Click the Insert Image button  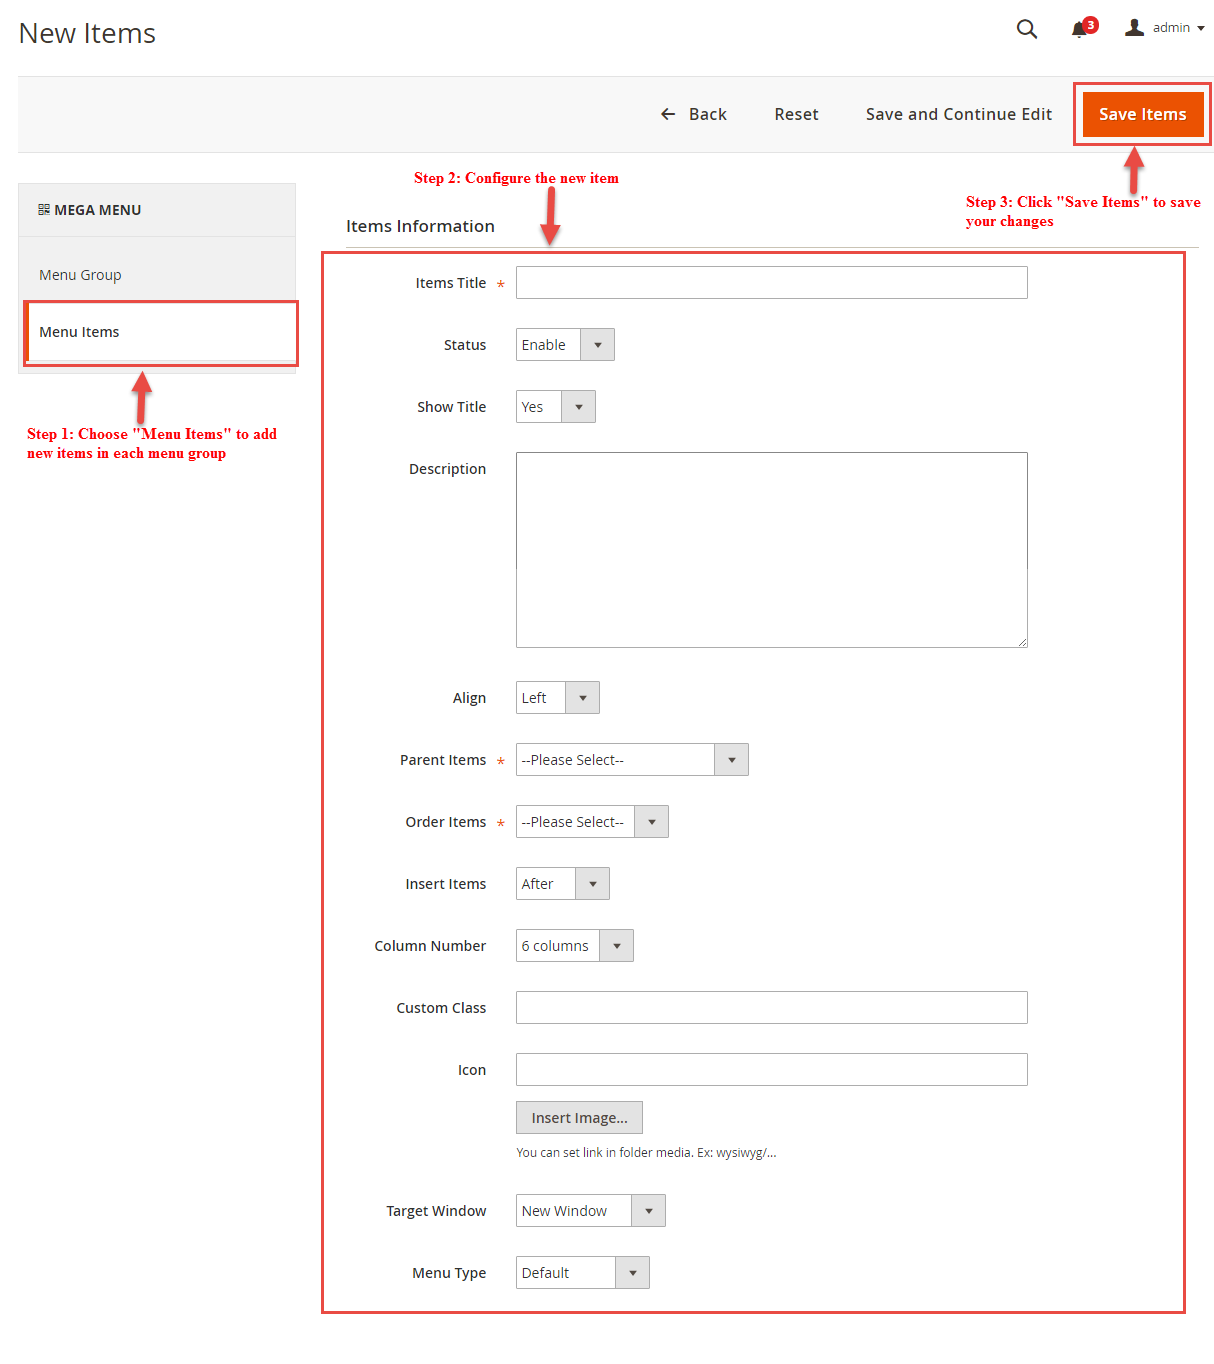[x=579, y=1118]
